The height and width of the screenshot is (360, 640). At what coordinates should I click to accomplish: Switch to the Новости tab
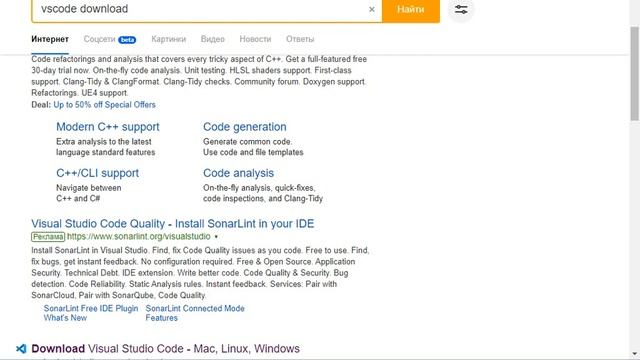pos(255,39)
